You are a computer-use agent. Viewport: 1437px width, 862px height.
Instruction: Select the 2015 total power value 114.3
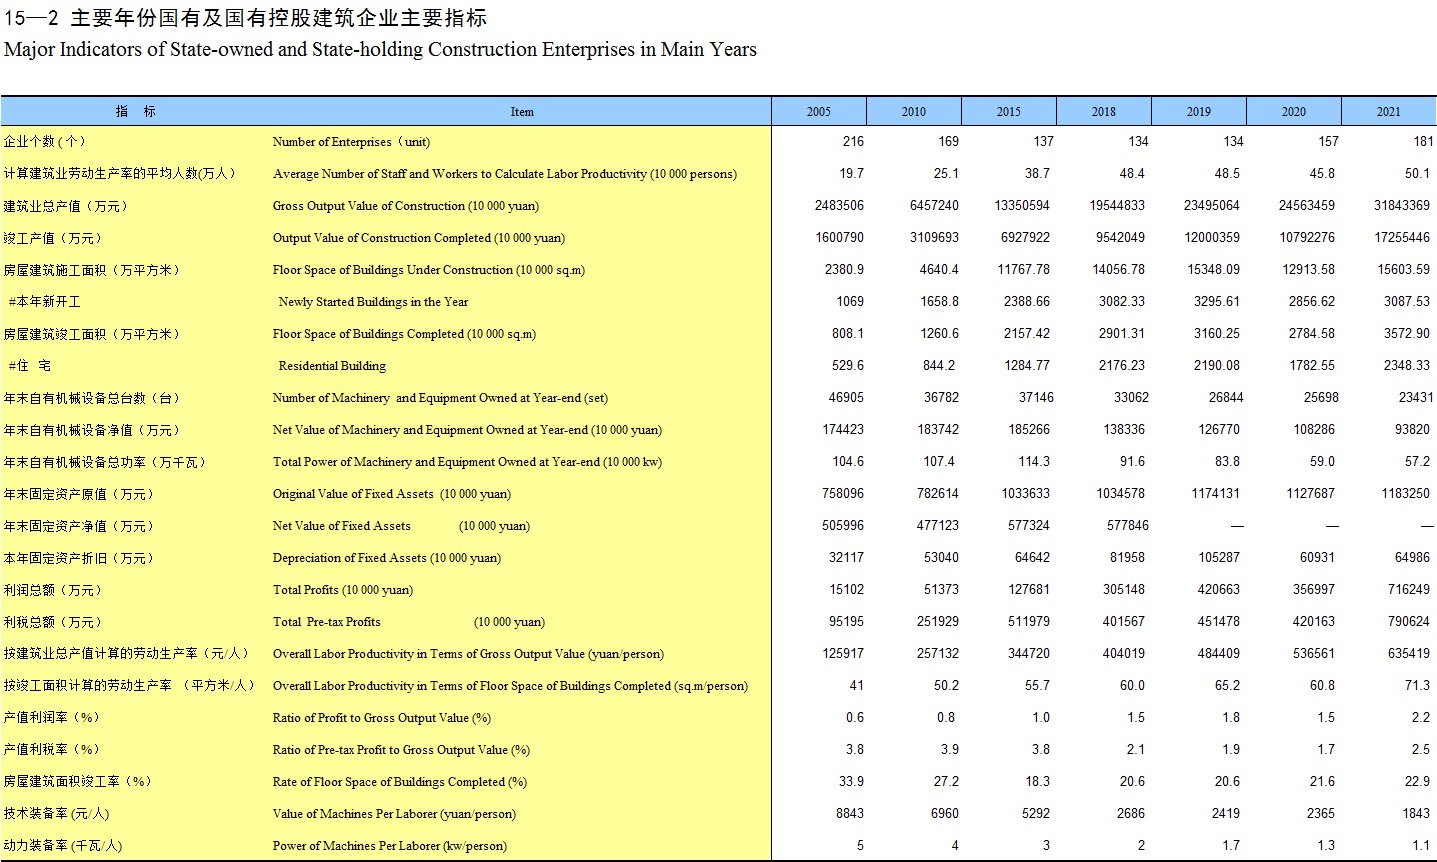[x=1034, y=462]
